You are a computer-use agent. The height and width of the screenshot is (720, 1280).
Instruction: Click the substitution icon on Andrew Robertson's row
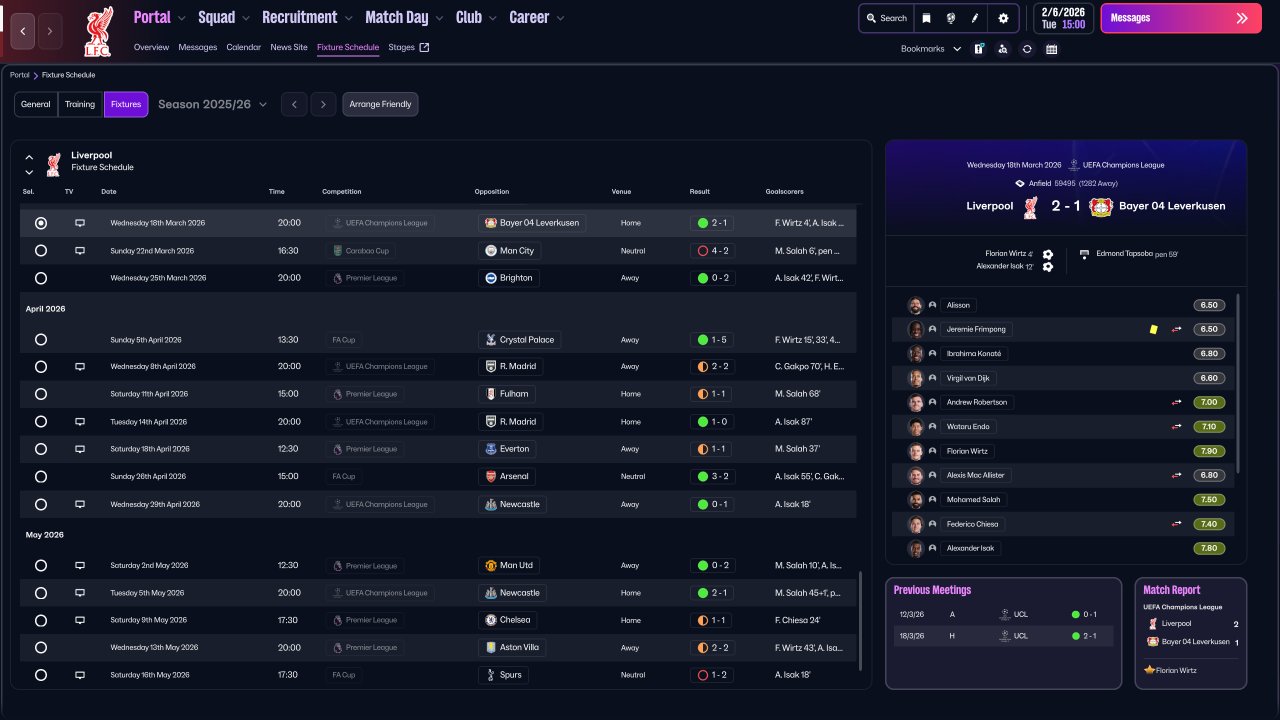click(1177, 402)
